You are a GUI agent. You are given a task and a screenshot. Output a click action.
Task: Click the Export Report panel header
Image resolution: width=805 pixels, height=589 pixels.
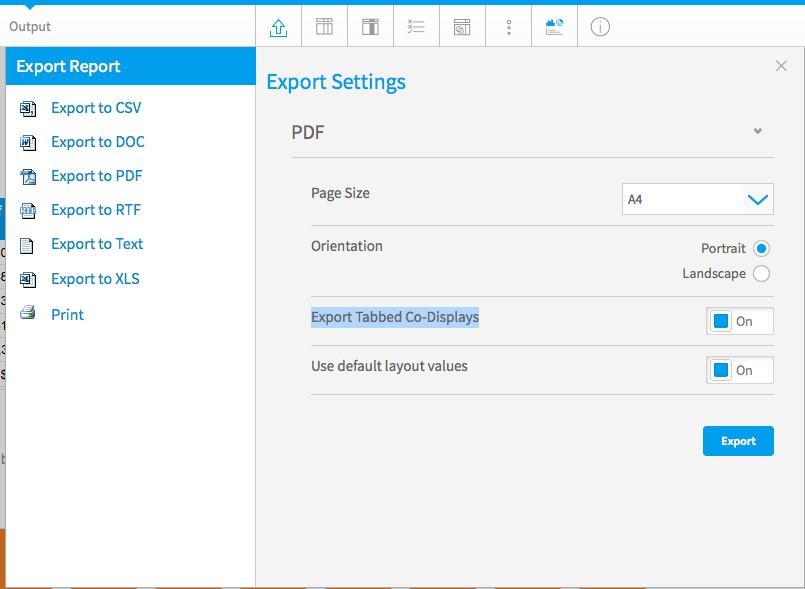pyautogui.click(x=130, y=66)
